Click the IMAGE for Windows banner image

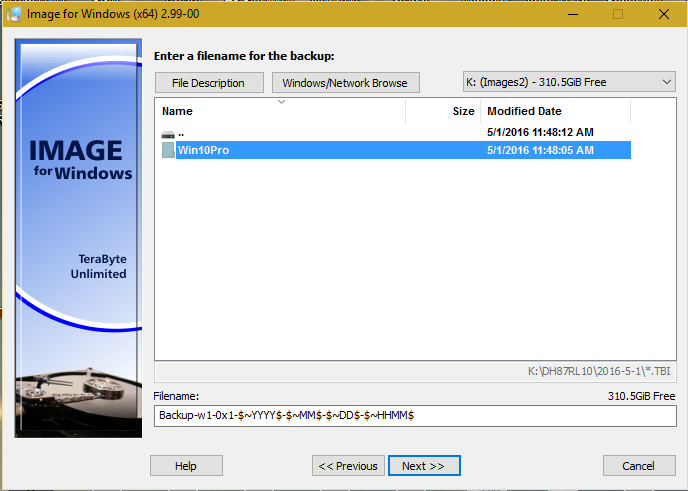(78, 238)
